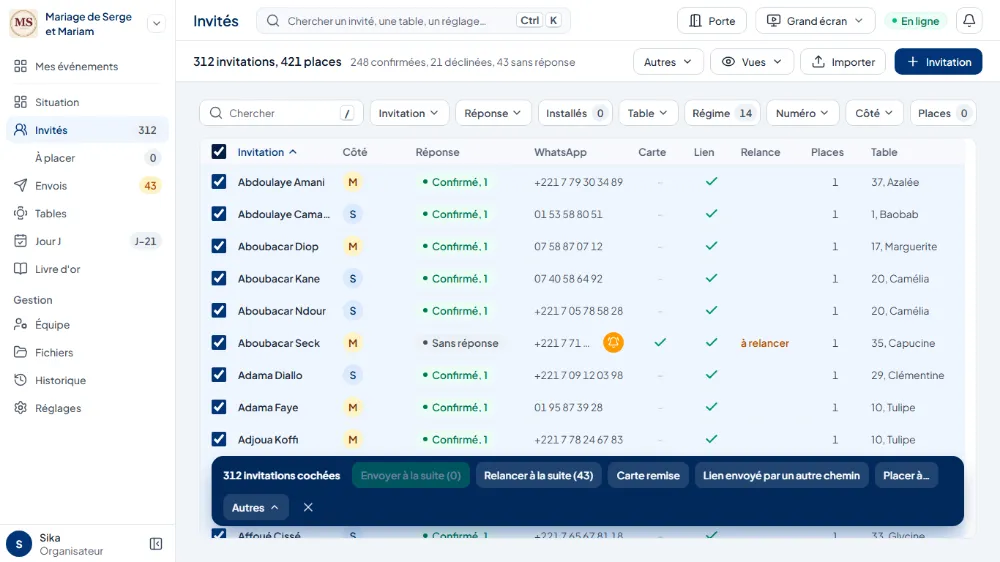
Task: Expand the event switcher chevron
Action: [156, 24]
